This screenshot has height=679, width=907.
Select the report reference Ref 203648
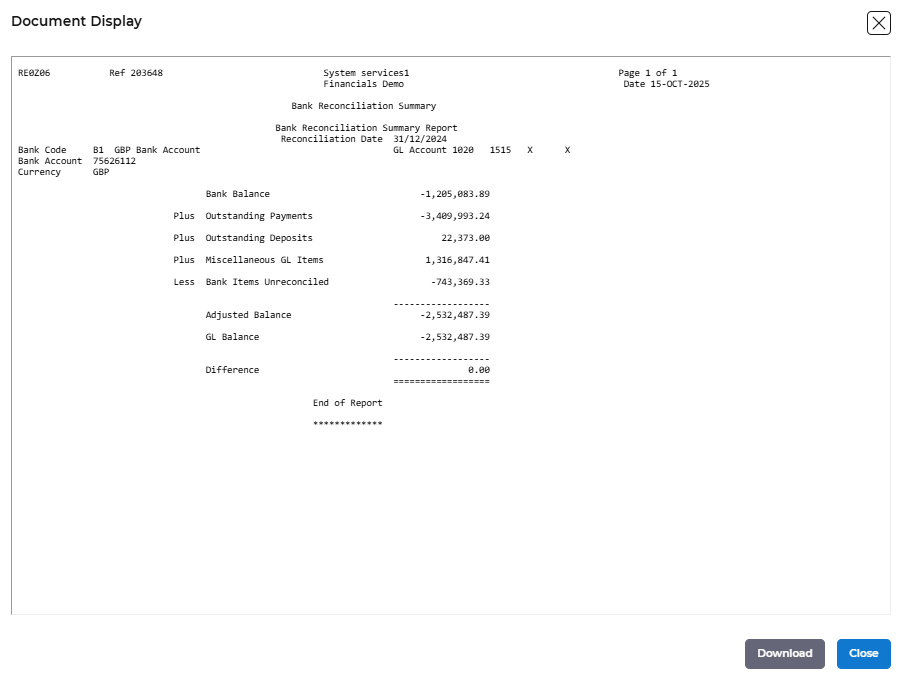tap(136, 73)
